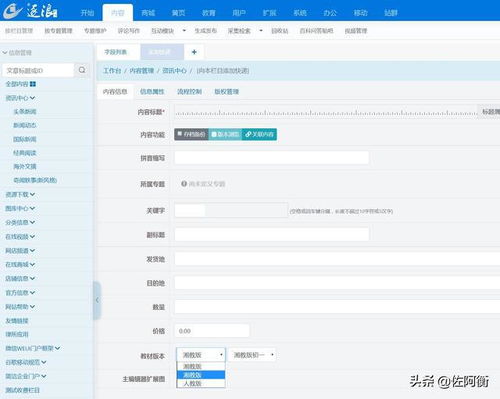Open the 商城 top menu
500x399 pixels.
[148, 13]
